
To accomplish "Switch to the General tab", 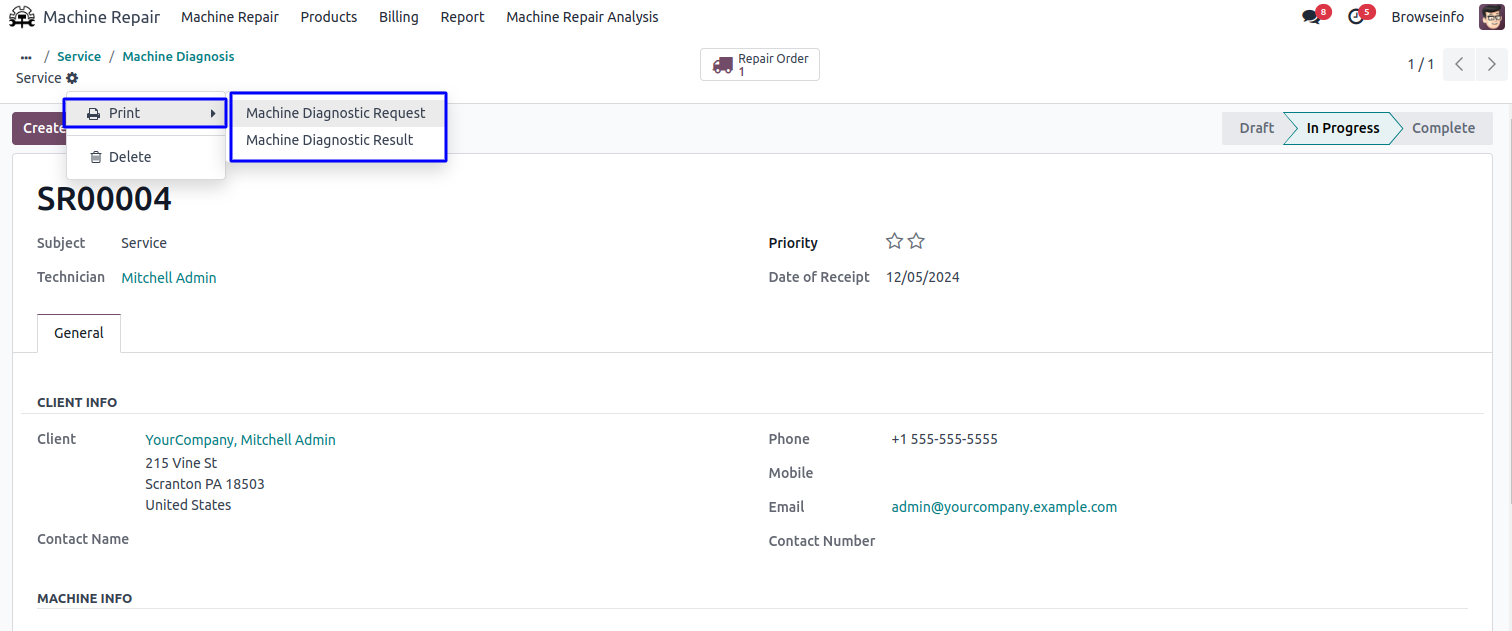I will (x=79, y=333).
